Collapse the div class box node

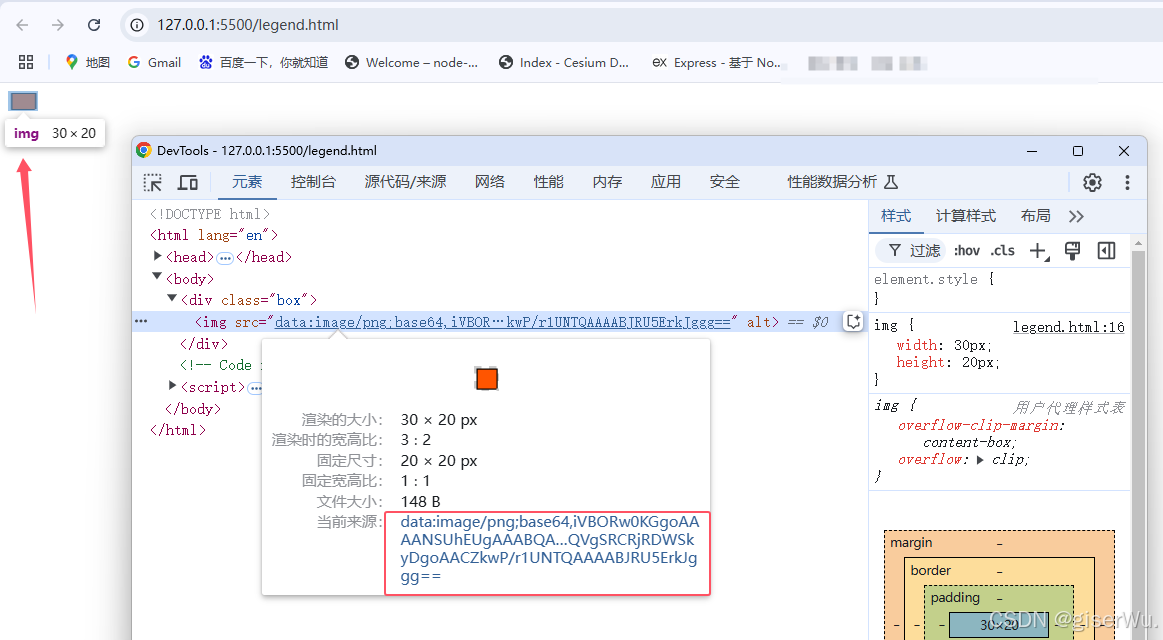point(172,298)
